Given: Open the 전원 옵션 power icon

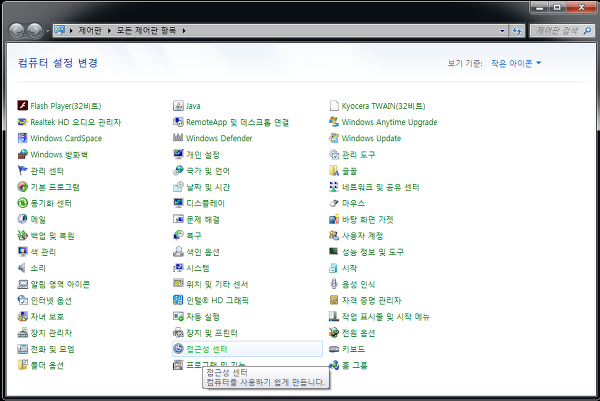Looking at the screenshot, I should (x=334, y=333).
